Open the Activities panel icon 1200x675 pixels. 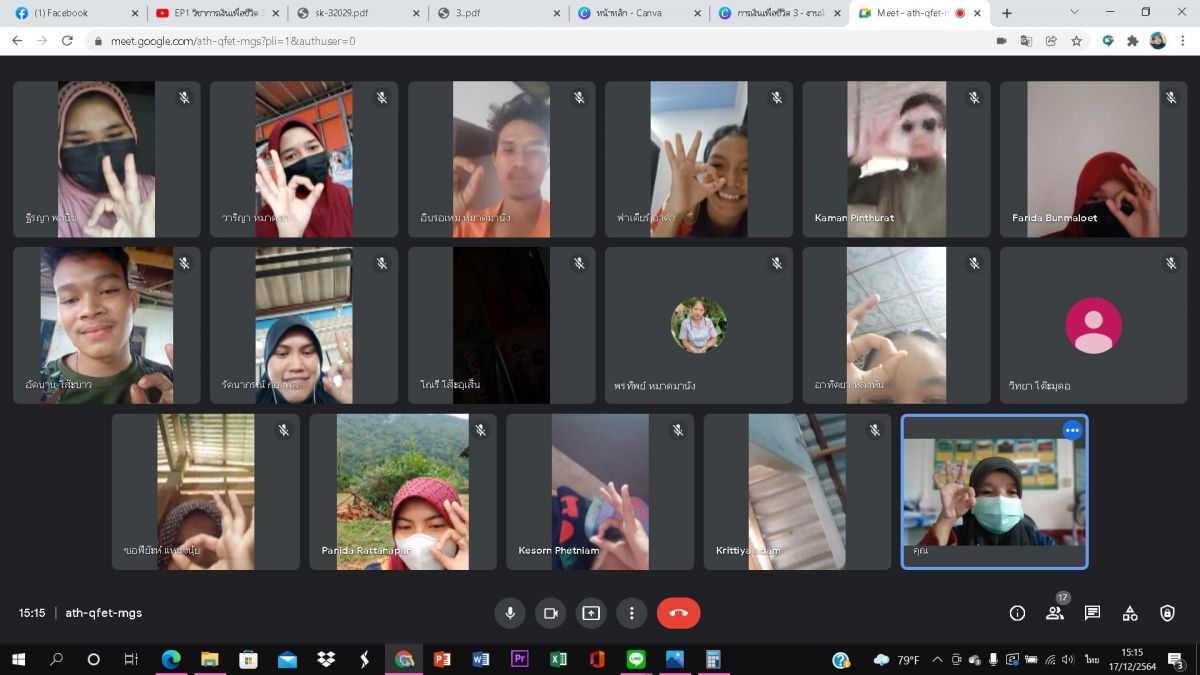(x=1130, y=613)
